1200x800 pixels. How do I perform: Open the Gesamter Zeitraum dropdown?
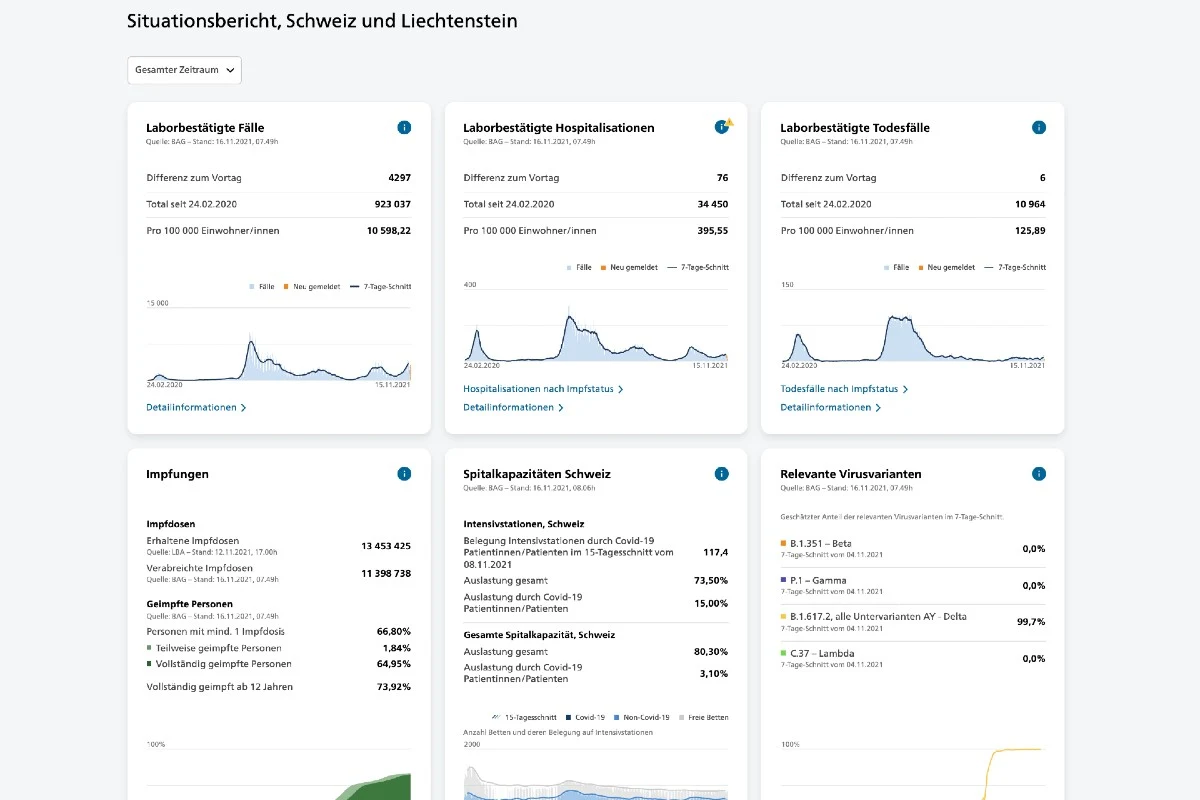pos(184,70)
